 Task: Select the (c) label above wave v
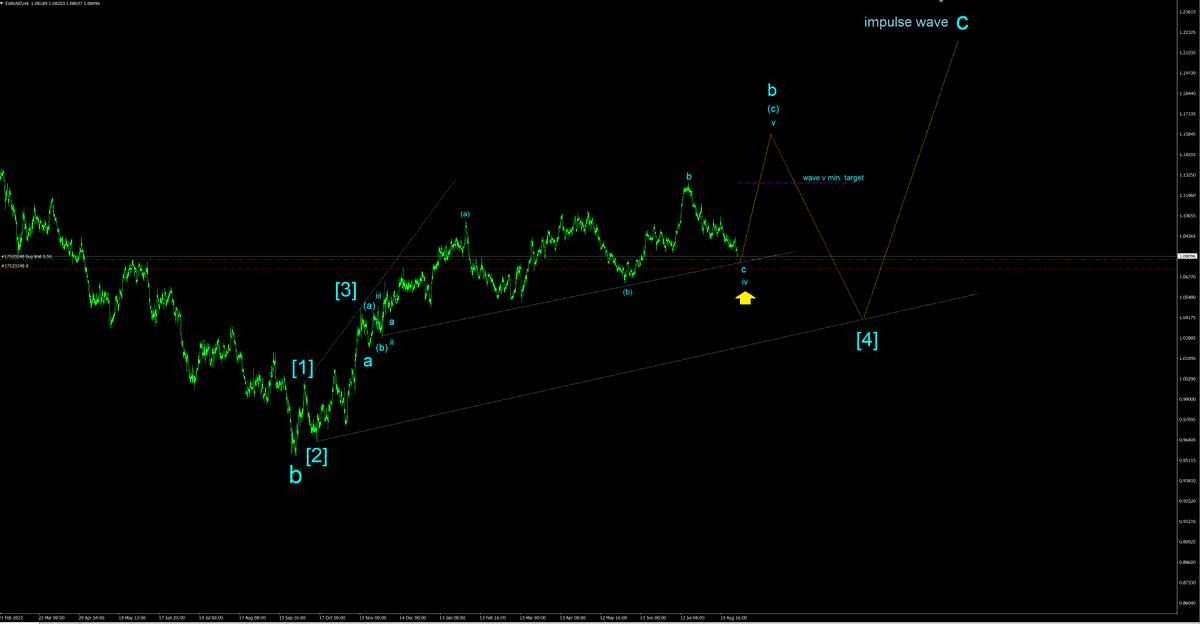(773, 108)
